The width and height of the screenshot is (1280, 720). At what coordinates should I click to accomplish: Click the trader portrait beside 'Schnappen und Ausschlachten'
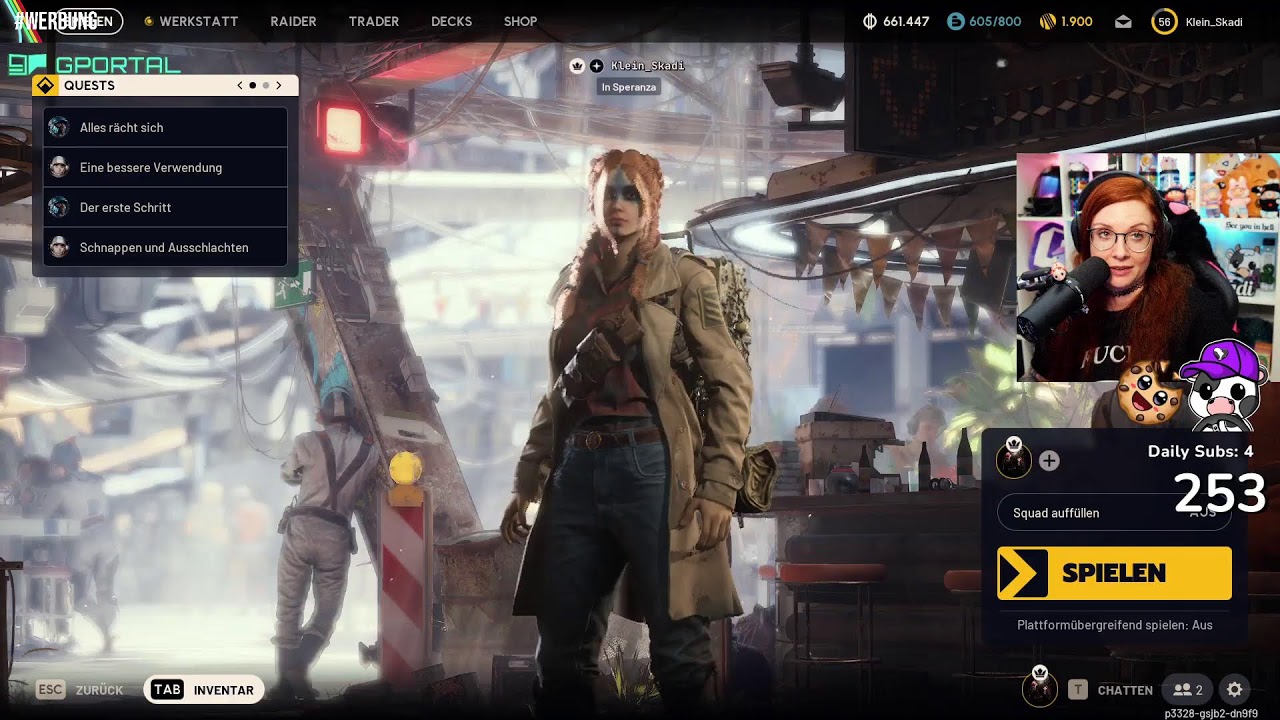coord(59,247)
